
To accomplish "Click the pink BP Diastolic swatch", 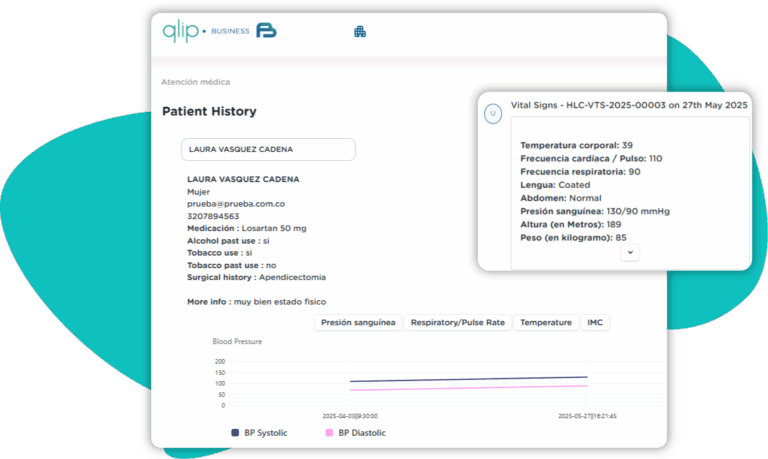I will [329, 433].
